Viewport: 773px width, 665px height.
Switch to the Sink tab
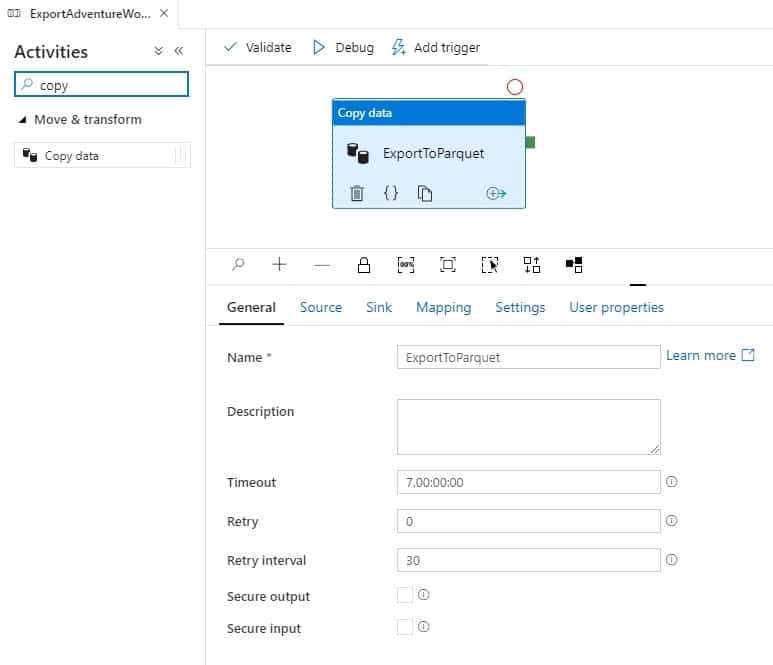pyautogui.click(x=379, y=308)
